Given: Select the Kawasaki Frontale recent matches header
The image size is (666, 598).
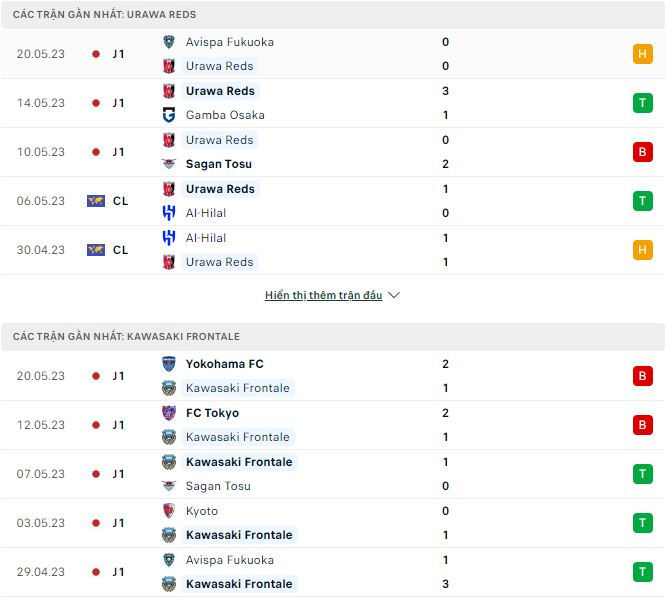Looking at the screenshot, I should tap(126, 337).
